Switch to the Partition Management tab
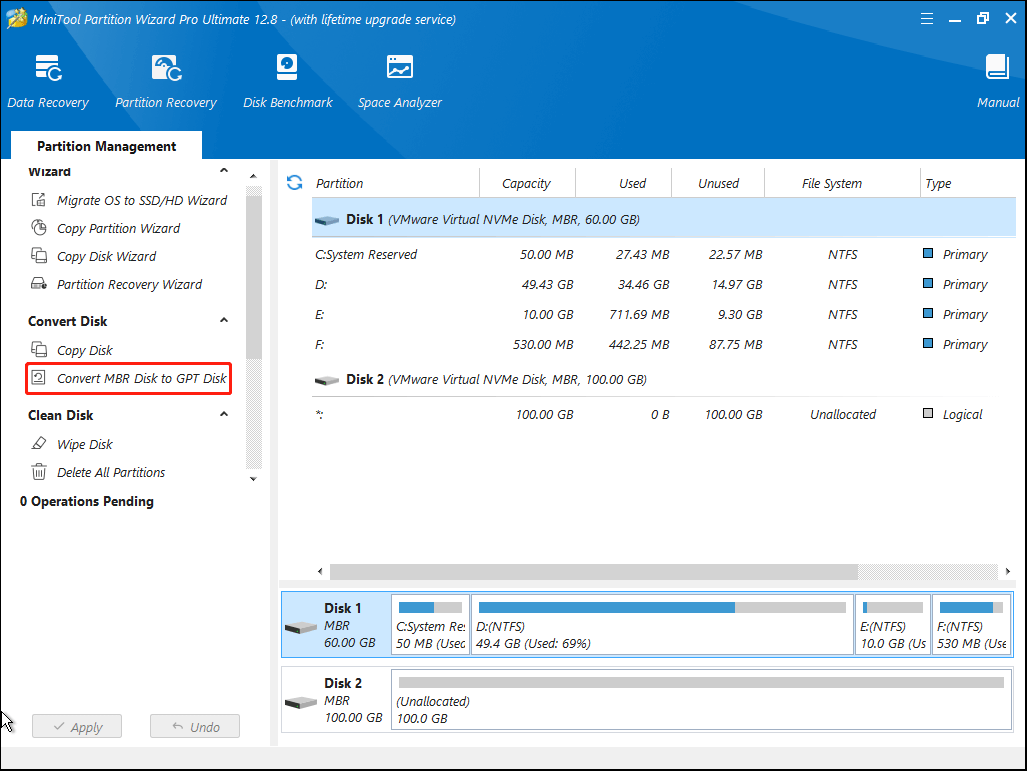The width and height of the screenshot is (1027, 771). tap(105, 146)
